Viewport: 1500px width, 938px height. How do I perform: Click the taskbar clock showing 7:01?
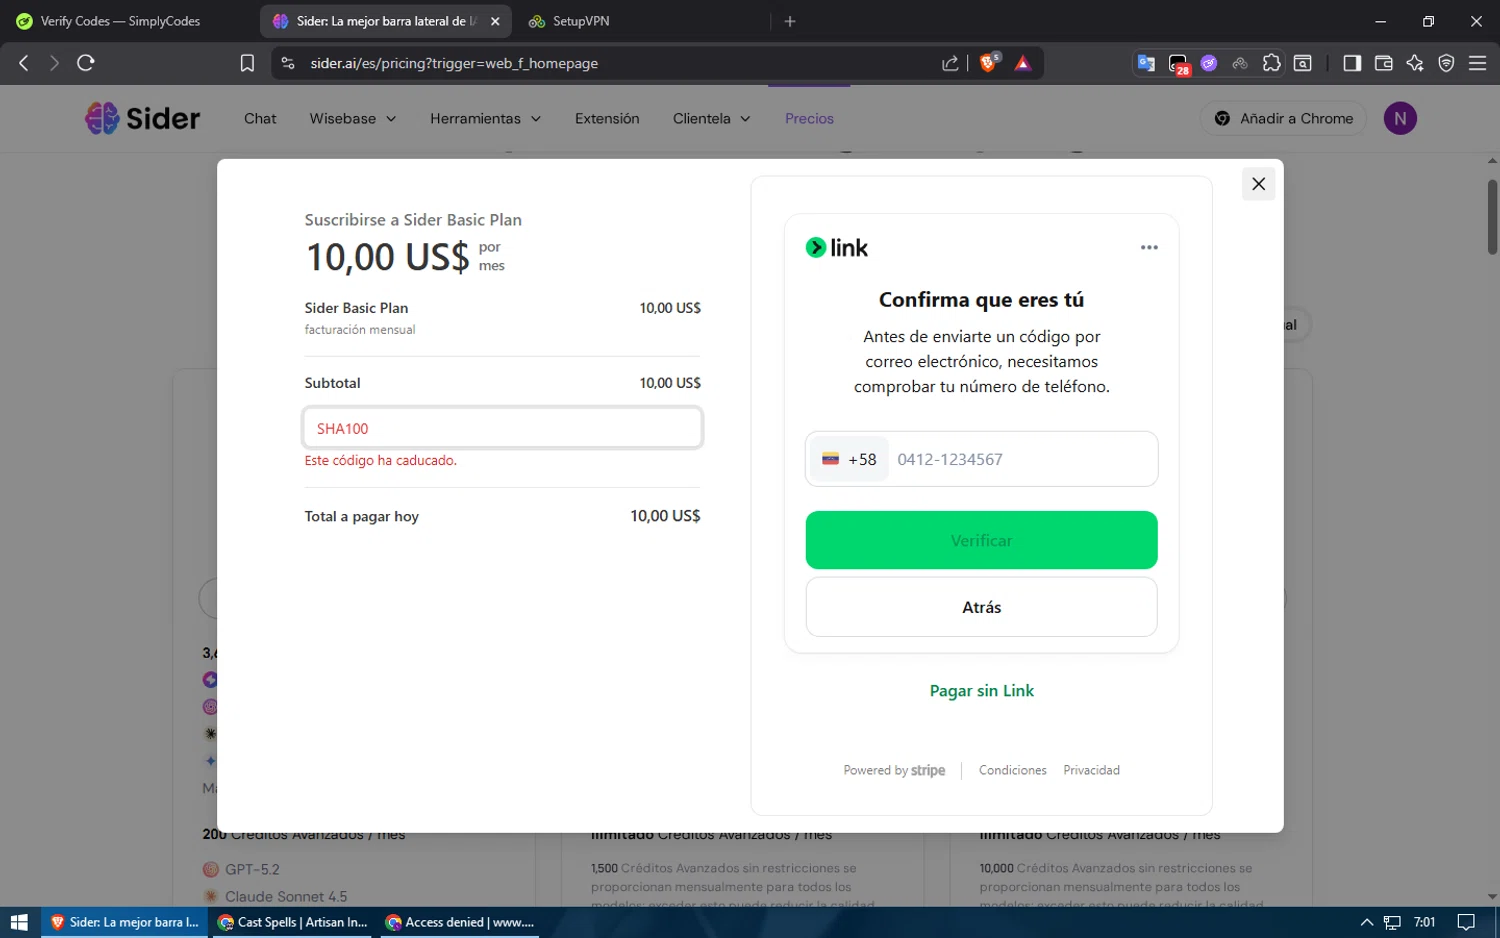tap(1425, 922)
